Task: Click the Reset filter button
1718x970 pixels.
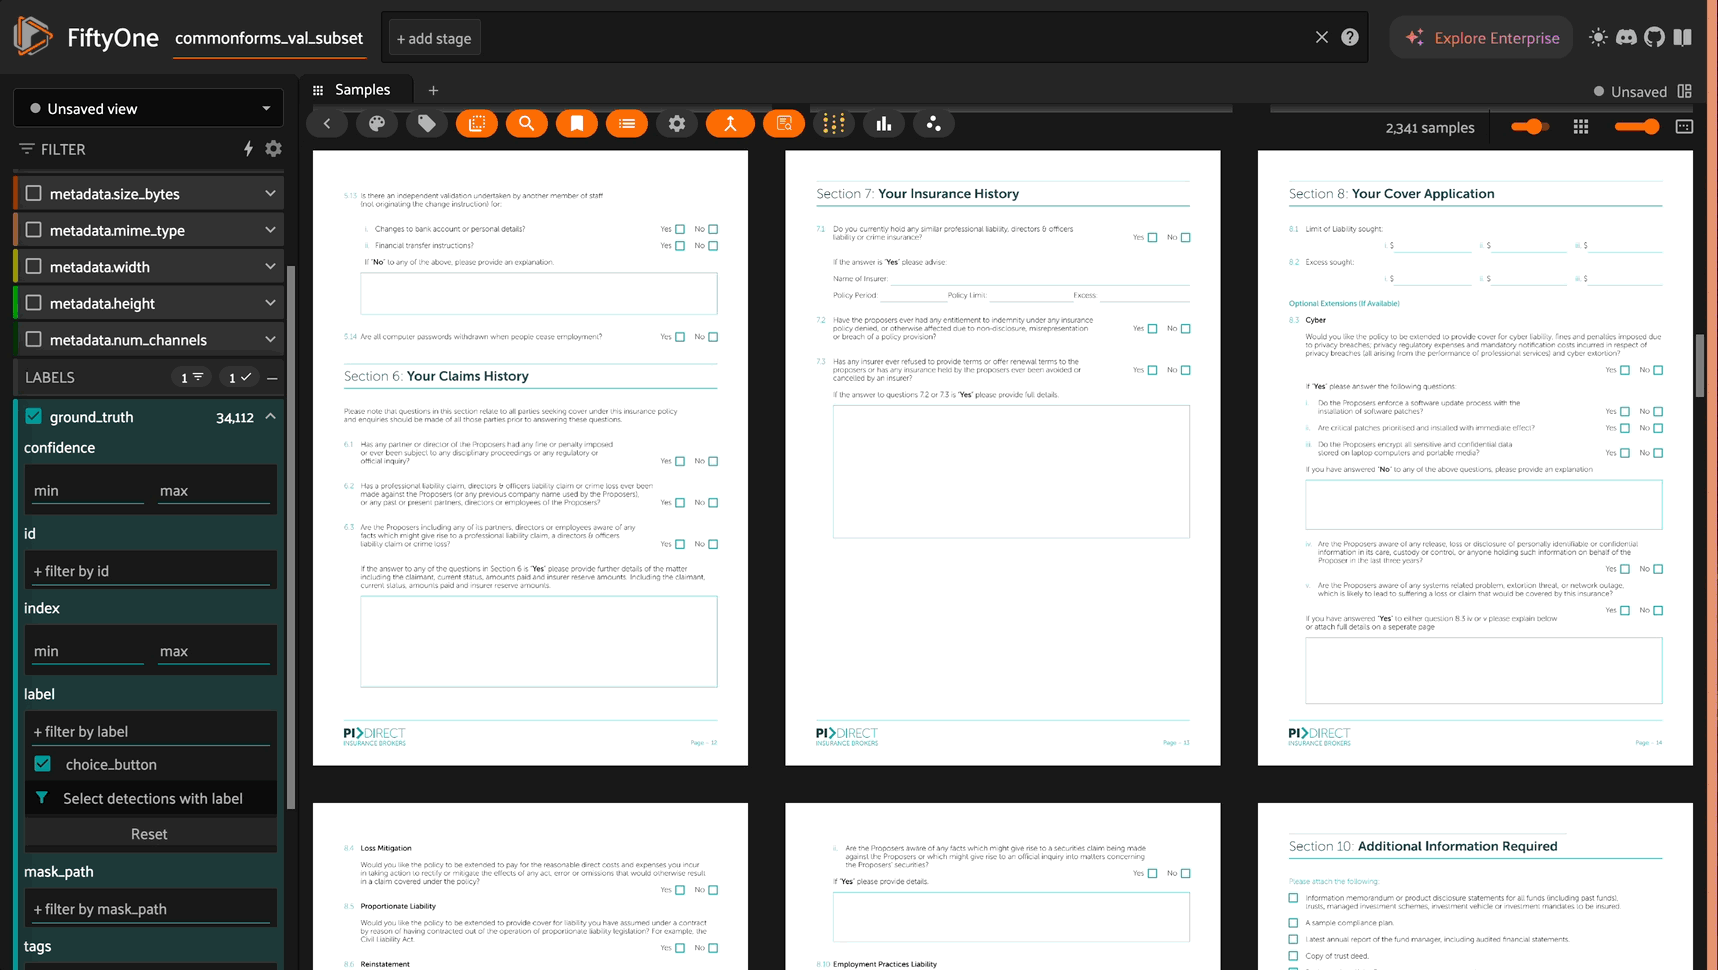Action: coord(149,834)
